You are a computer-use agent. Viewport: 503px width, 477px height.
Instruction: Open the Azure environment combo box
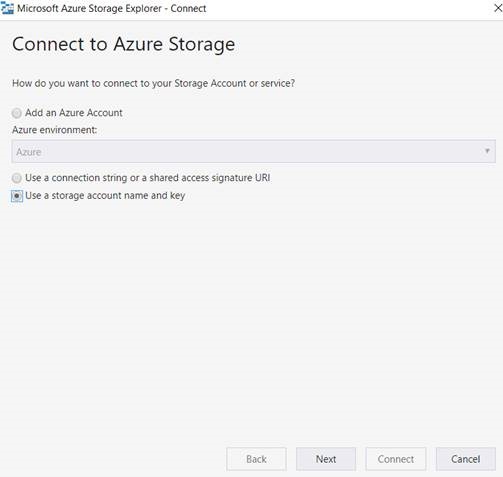253,152
